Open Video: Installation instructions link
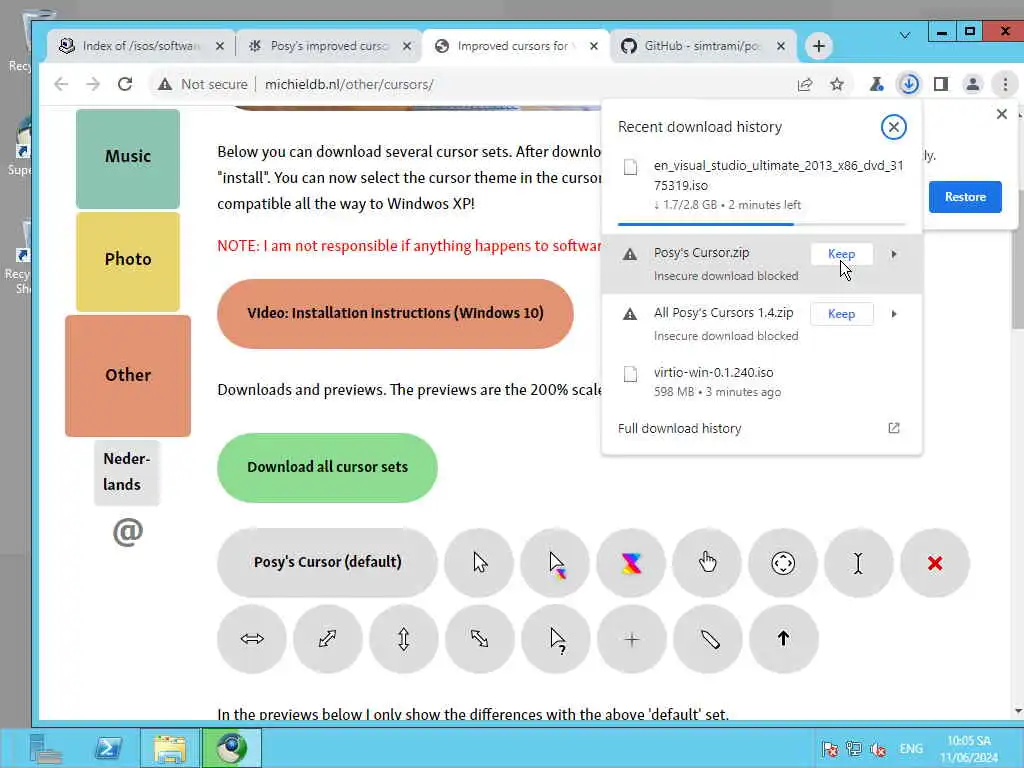Image resolution: width=1024 pixels, height=768 pixels. coord(395,313)
